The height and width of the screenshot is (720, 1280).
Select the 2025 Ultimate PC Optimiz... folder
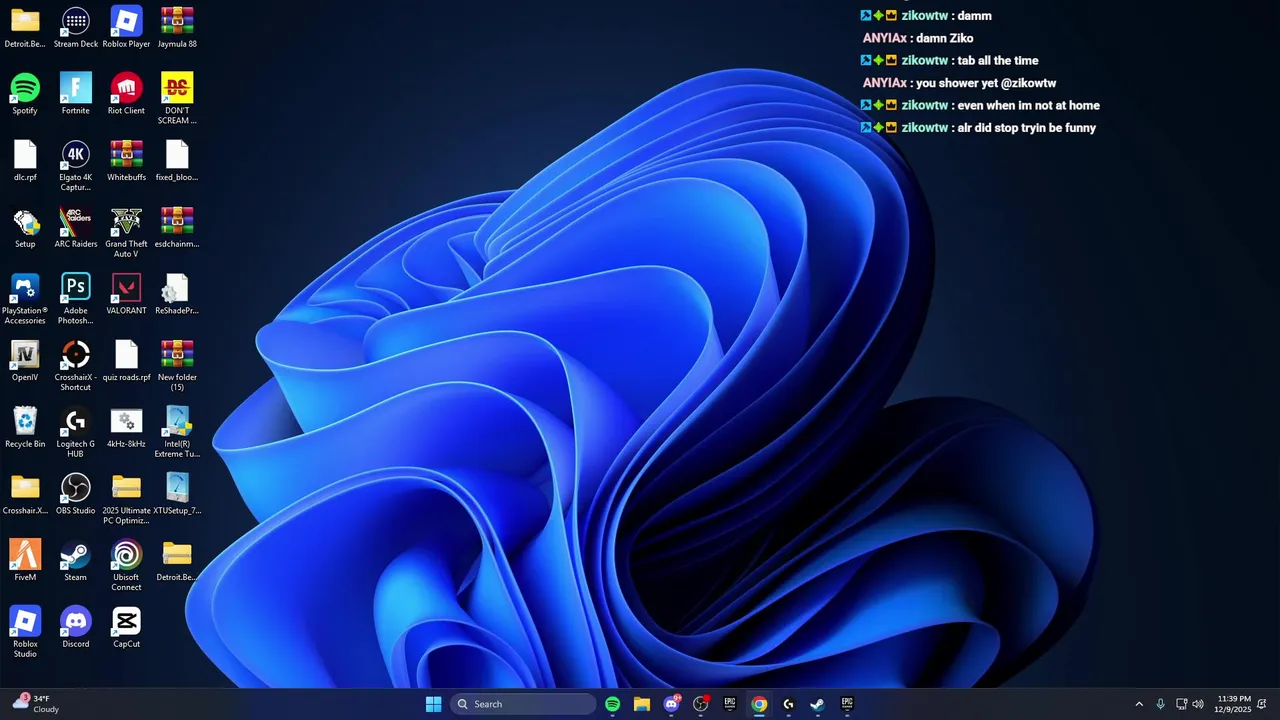(x=126, y=500)
